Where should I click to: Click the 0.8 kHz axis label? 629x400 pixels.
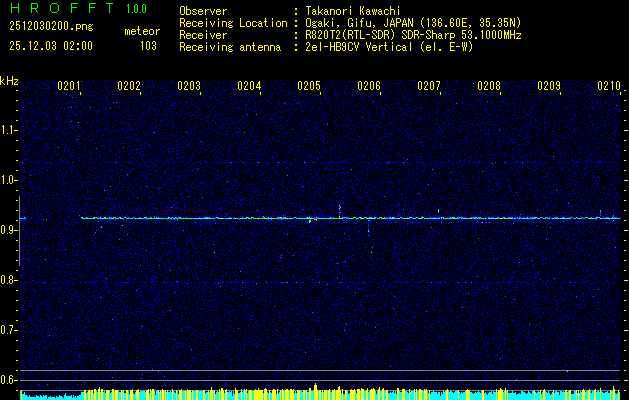[x=9, y=280]
